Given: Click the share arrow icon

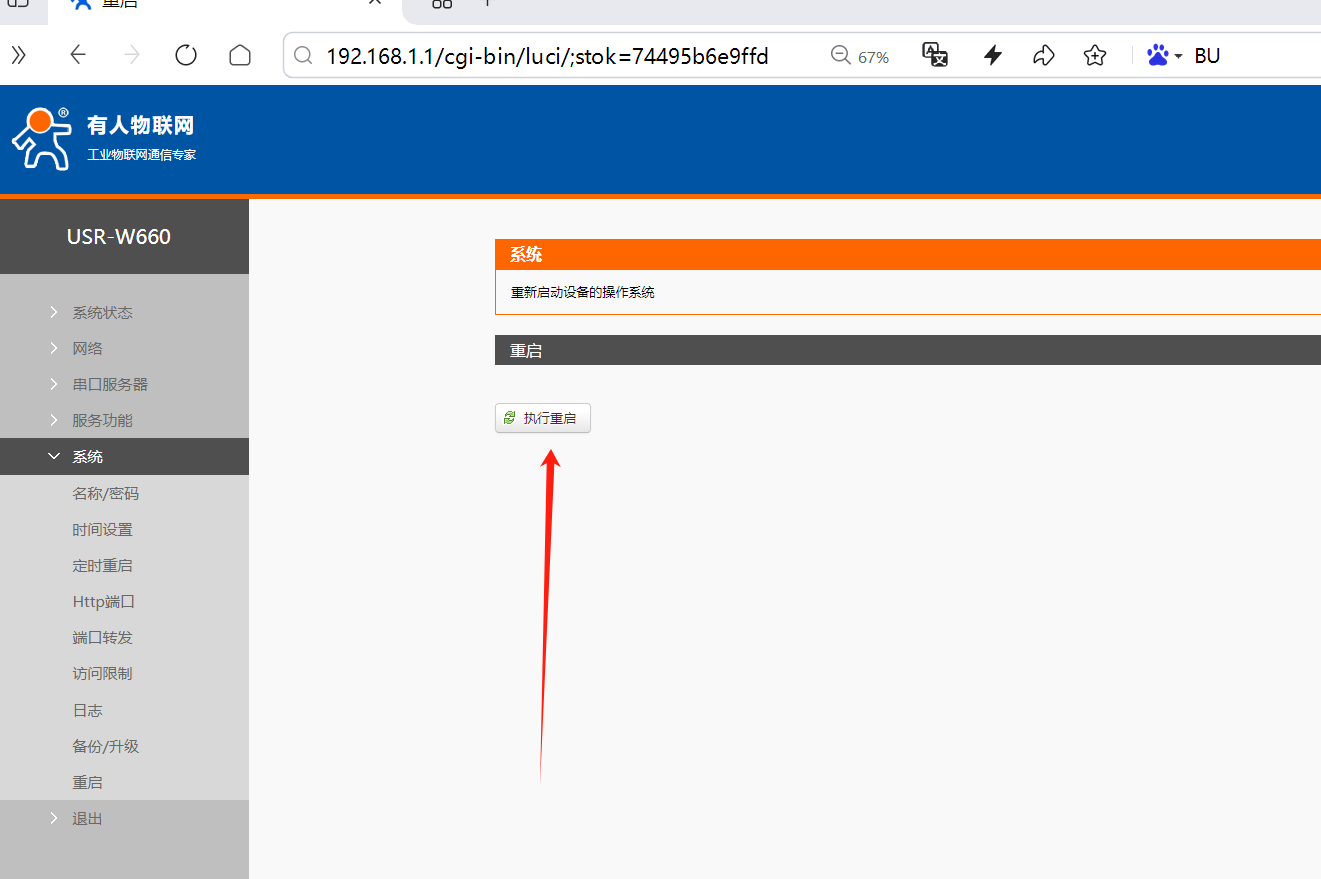Looking at the screenshot, I should 1044,56.
